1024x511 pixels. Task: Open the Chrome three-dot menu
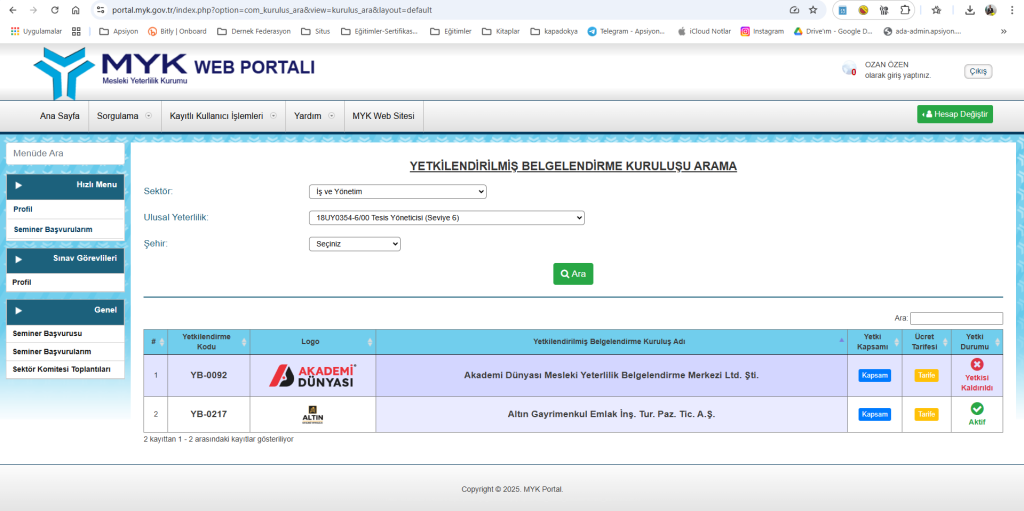pyautogui.click(x=1011, y=10)
